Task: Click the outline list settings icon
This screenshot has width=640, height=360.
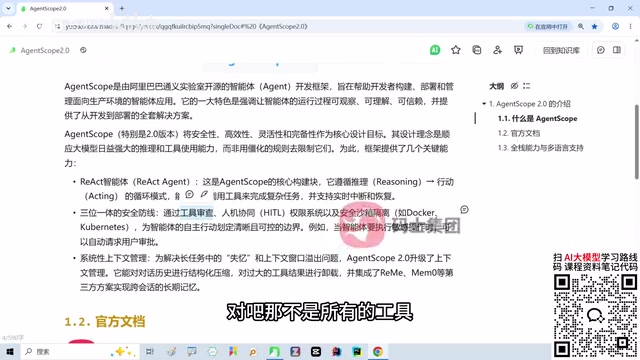Action: point(527,86)
